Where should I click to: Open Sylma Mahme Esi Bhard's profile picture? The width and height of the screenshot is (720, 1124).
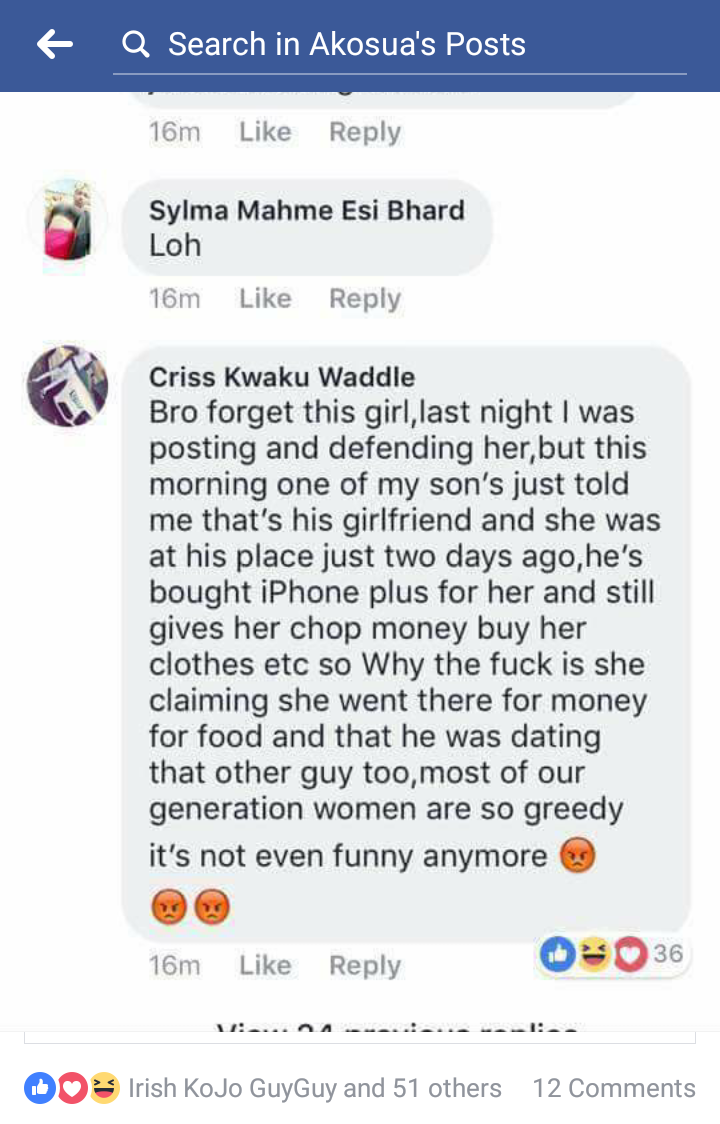tap(67, 220)
